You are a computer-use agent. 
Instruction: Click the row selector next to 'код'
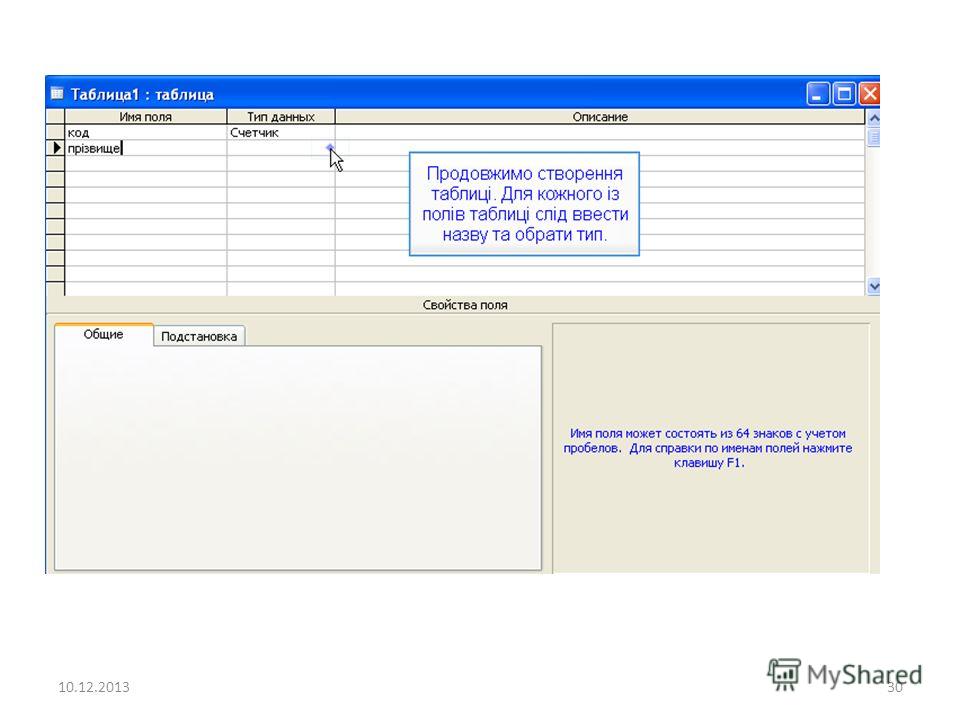pos(55,132)
